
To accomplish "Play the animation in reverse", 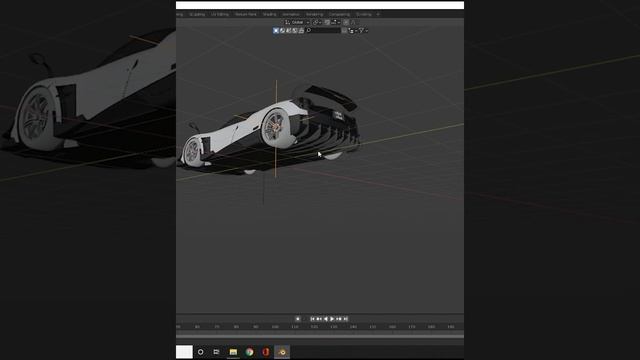I will click(x=326, y=319).
